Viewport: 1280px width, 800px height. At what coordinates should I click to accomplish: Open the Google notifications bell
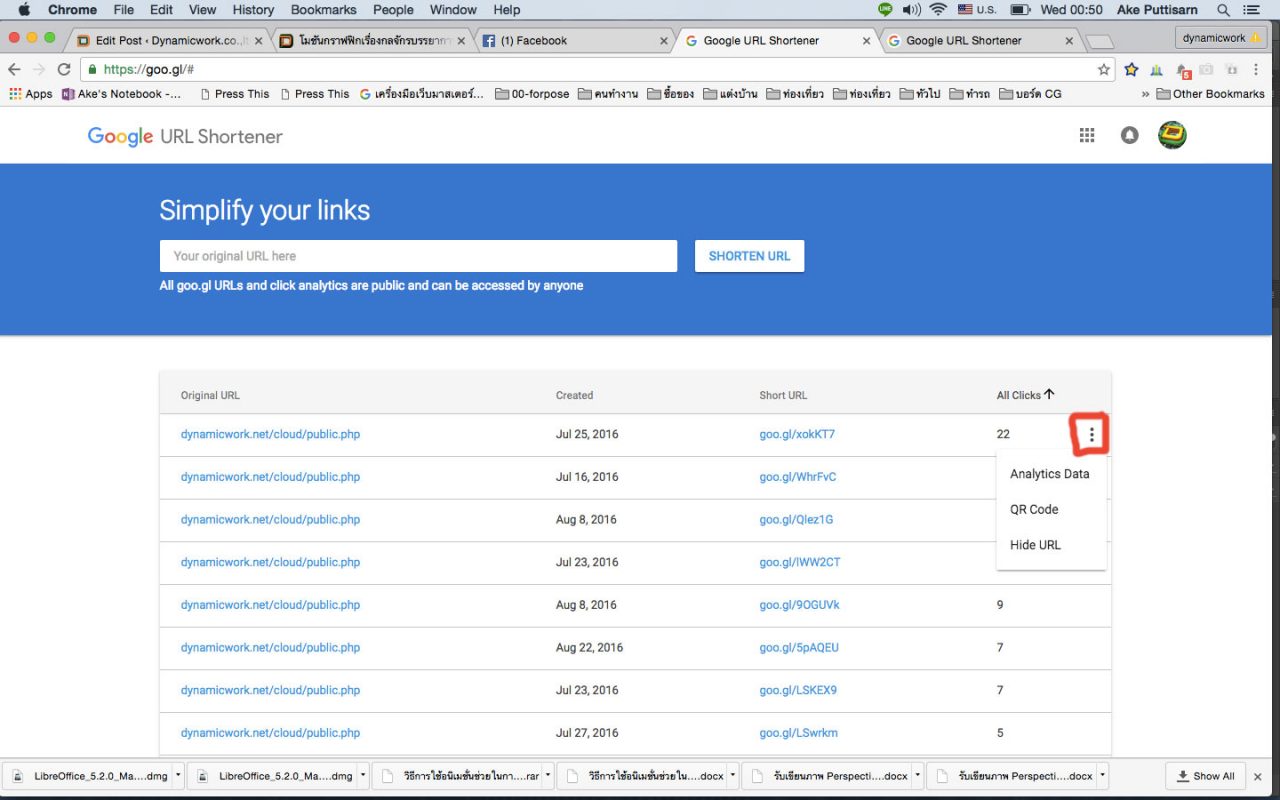[1129, 136]
